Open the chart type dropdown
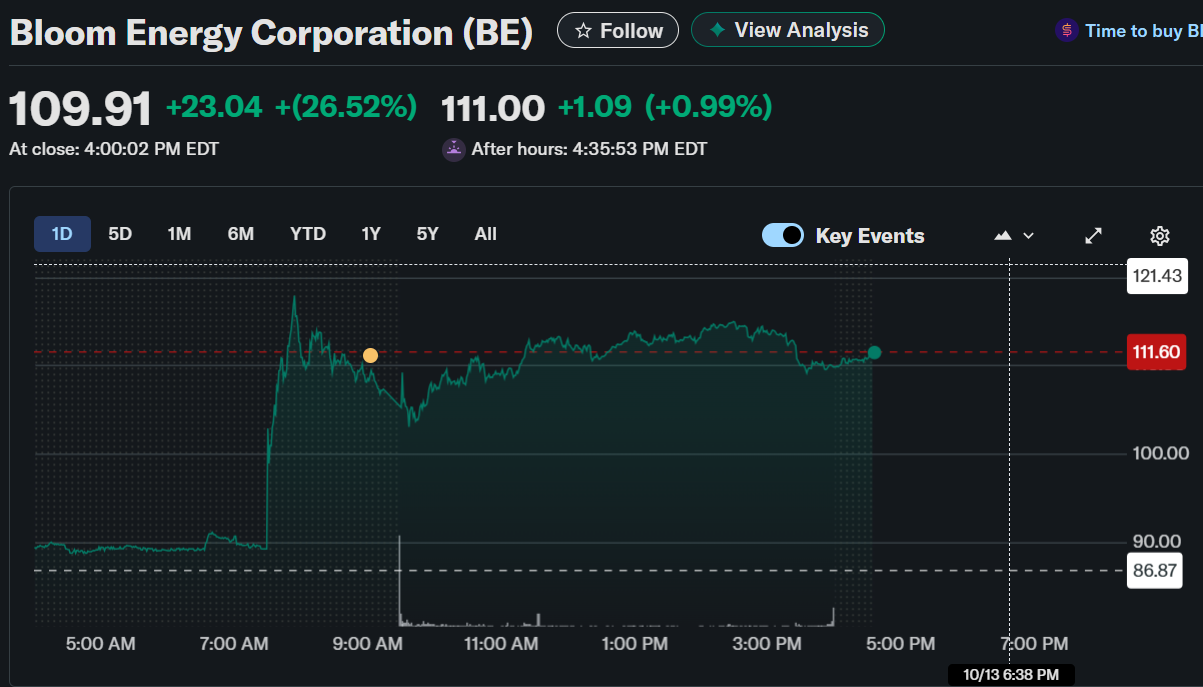 click(1014, 236)
